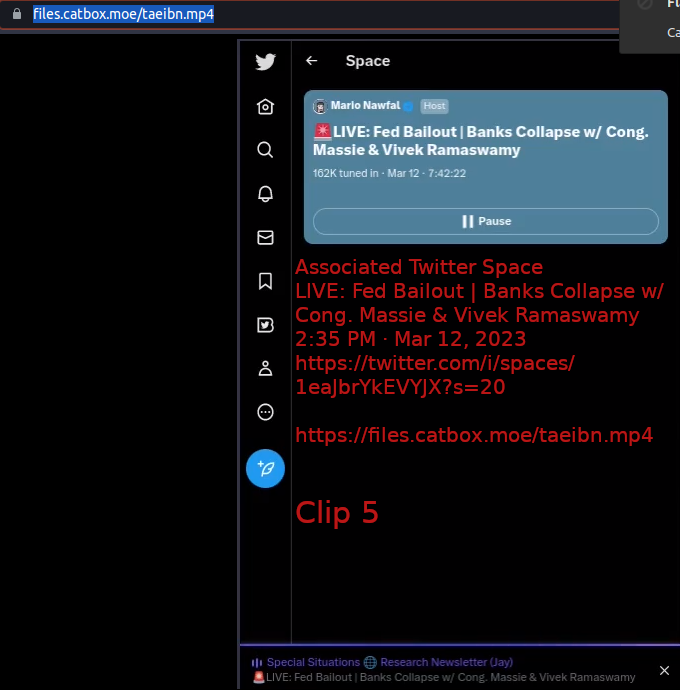This screenshot has height=690, width=680.
Task: Click the 'Space' page heading
Action: (368, 61)
